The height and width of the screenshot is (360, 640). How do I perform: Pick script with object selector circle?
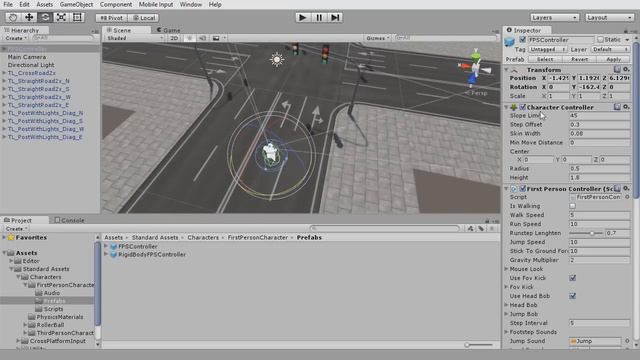[x=627, y=197]
